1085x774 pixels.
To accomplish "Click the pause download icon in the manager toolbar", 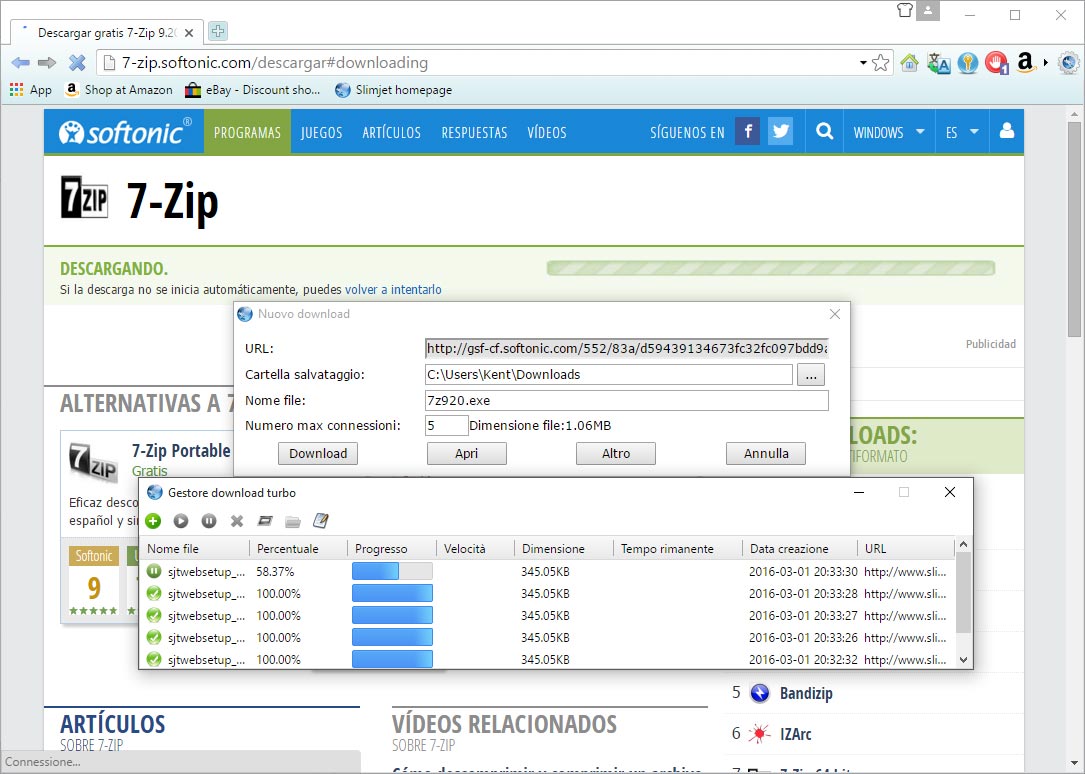I will [209, 521].
